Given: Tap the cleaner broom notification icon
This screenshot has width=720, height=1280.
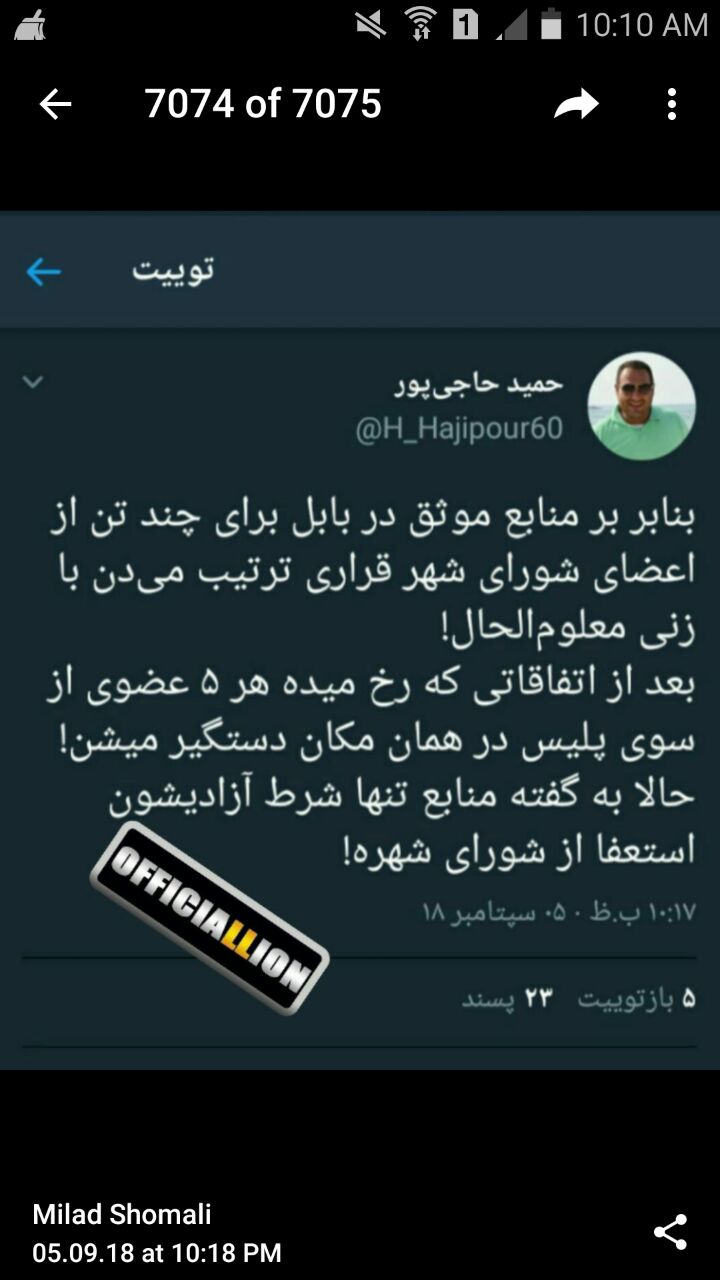Looking at the screenshot, I should (x=31, y=24).
